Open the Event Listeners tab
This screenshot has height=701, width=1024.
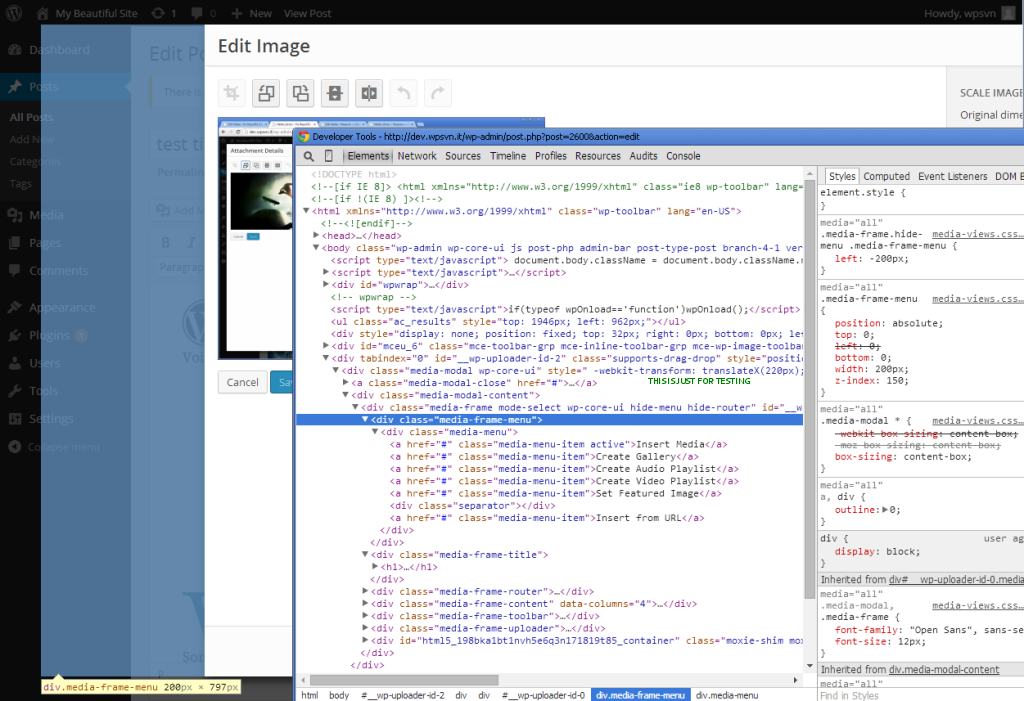pyautogui.click(x=952, y=176)
